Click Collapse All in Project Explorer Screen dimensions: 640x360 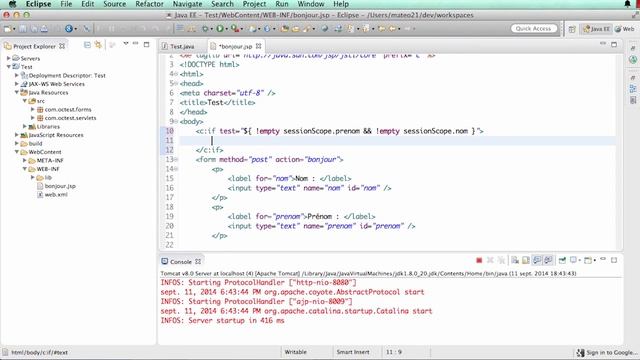[x=87, y=45]
